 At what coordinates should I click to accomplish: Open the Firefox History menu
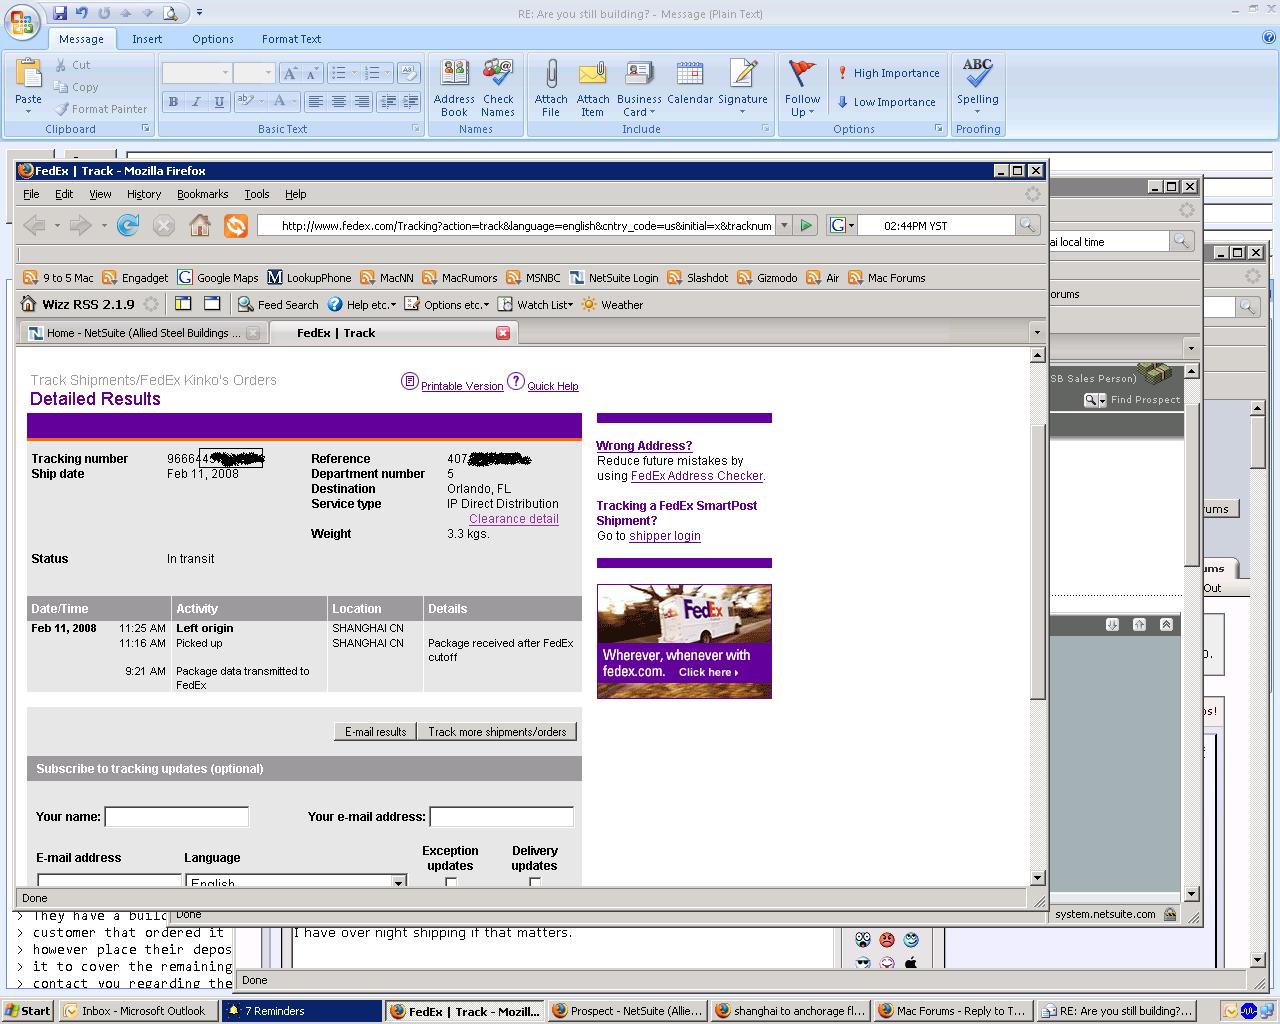pos(144,194)
